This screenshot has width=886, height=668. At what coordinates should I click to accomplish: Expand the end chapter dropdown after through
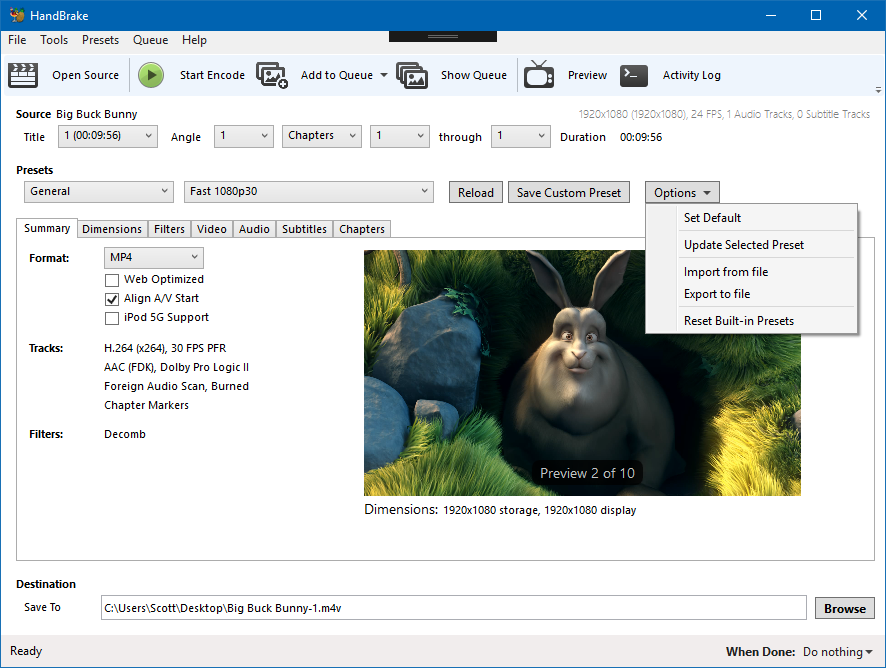520,136
